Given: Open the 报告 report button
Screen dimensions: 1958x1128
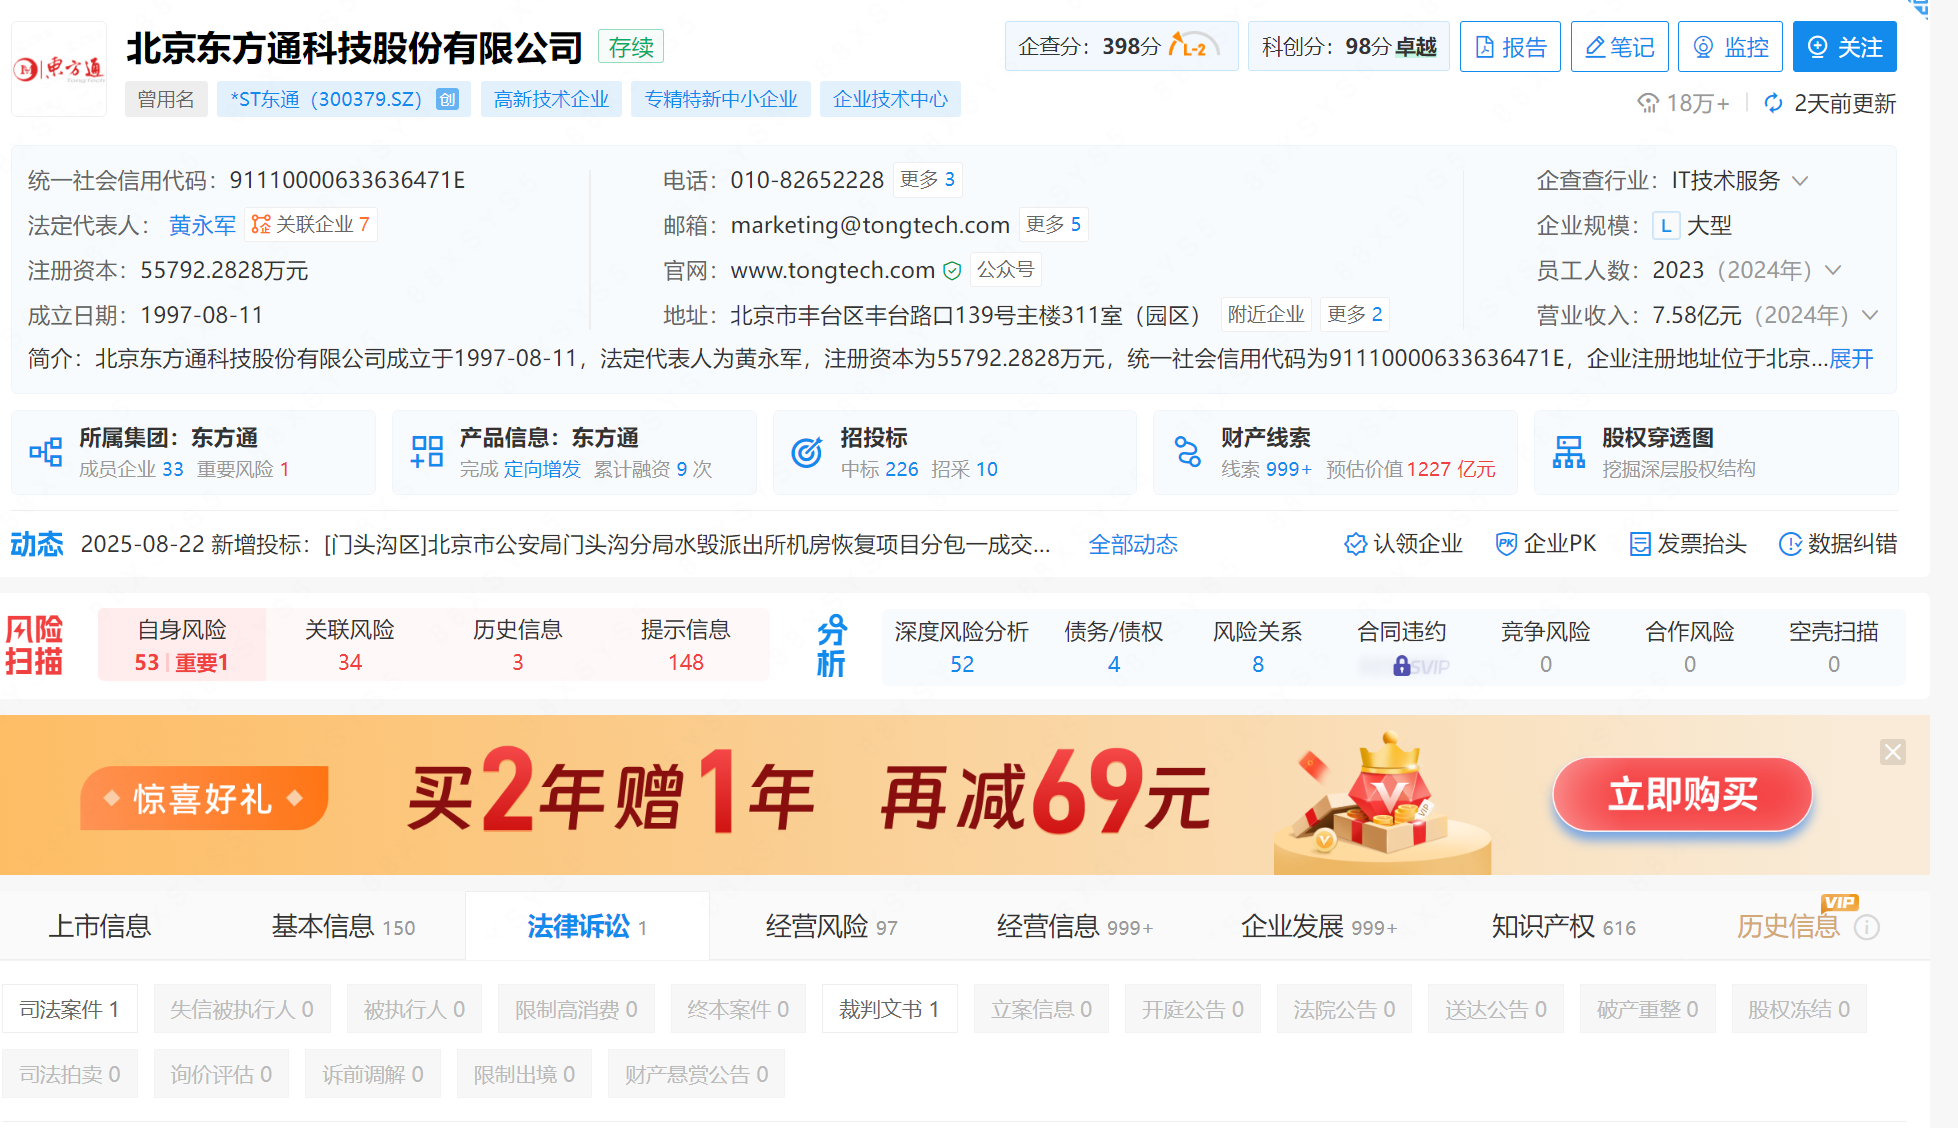Looking at the screenshot, I should pyautogui.click(x=1510, y=47).
